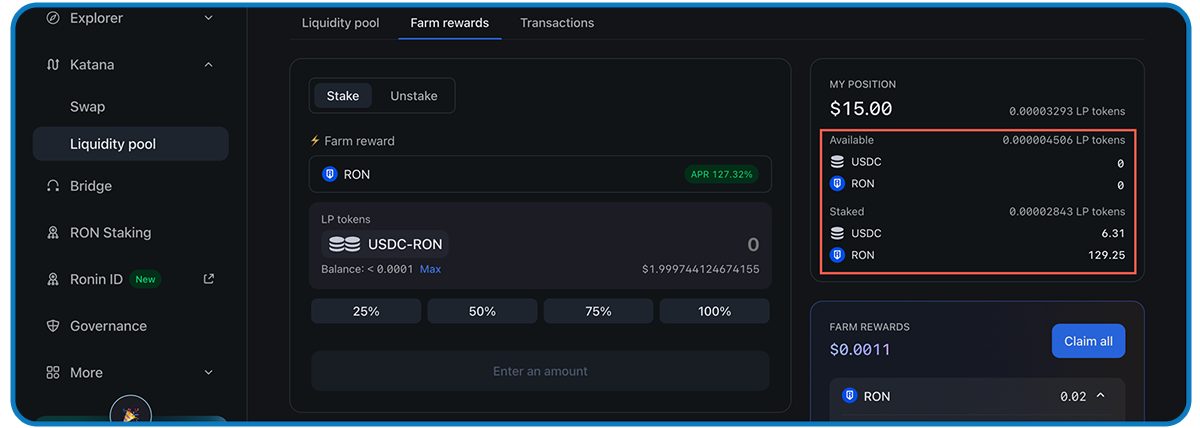
Task: Click the Claim all button
Action: pos(1088,341)
